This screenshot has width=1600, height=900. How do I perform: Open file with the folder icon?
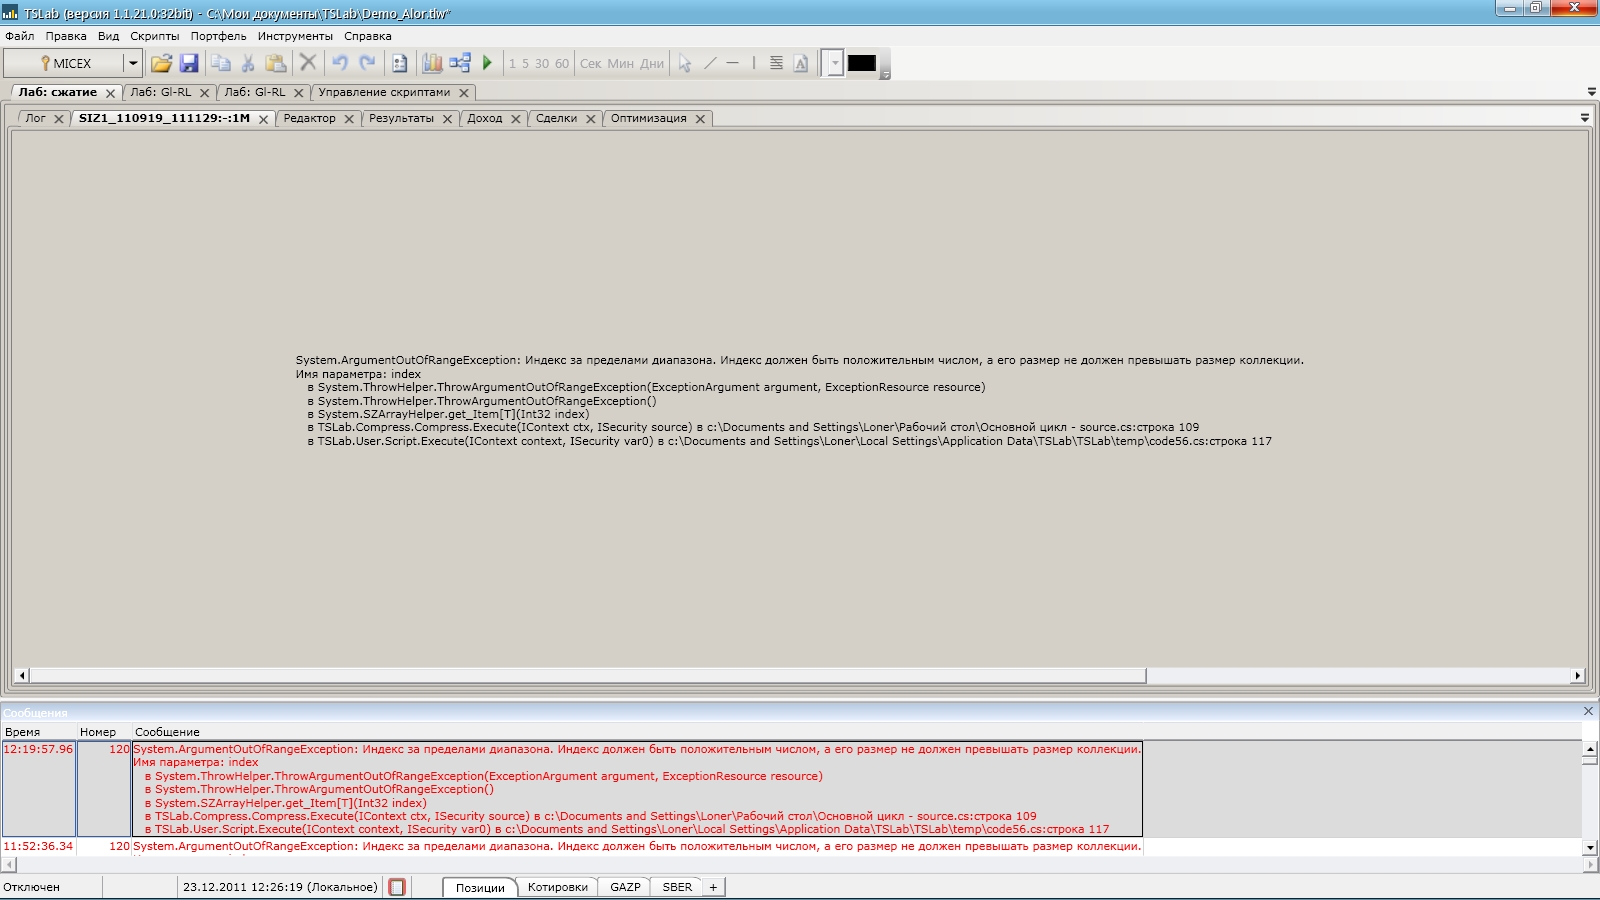pos(161,63)
